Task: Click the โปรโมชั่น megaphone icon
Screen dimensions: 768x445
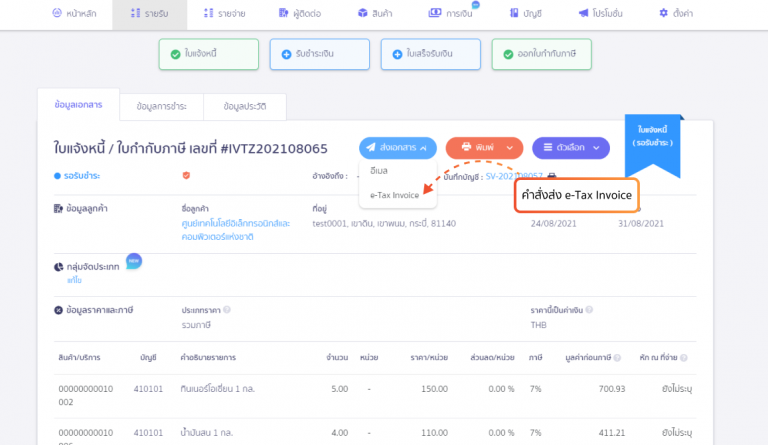Action: (x=584, y=13)
